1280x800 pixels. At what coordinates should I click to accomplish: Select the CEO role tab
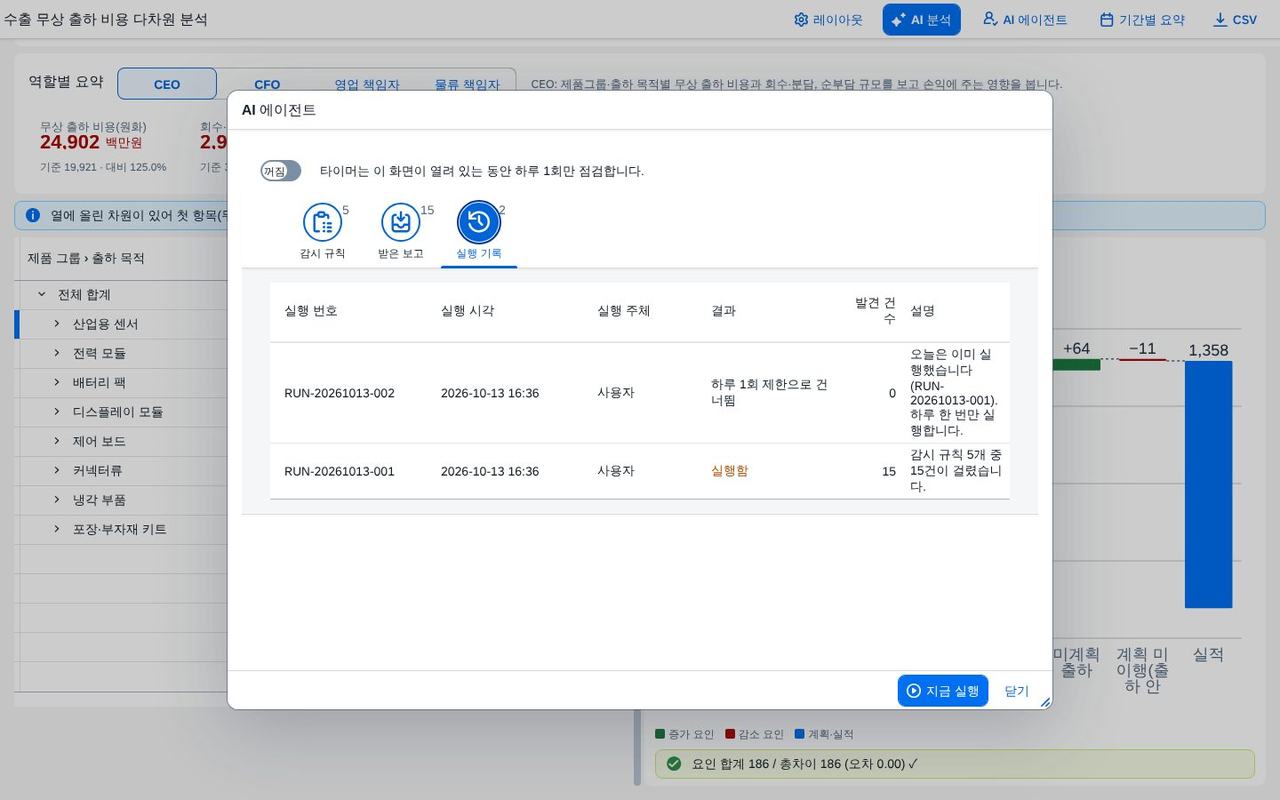[167, 84]
